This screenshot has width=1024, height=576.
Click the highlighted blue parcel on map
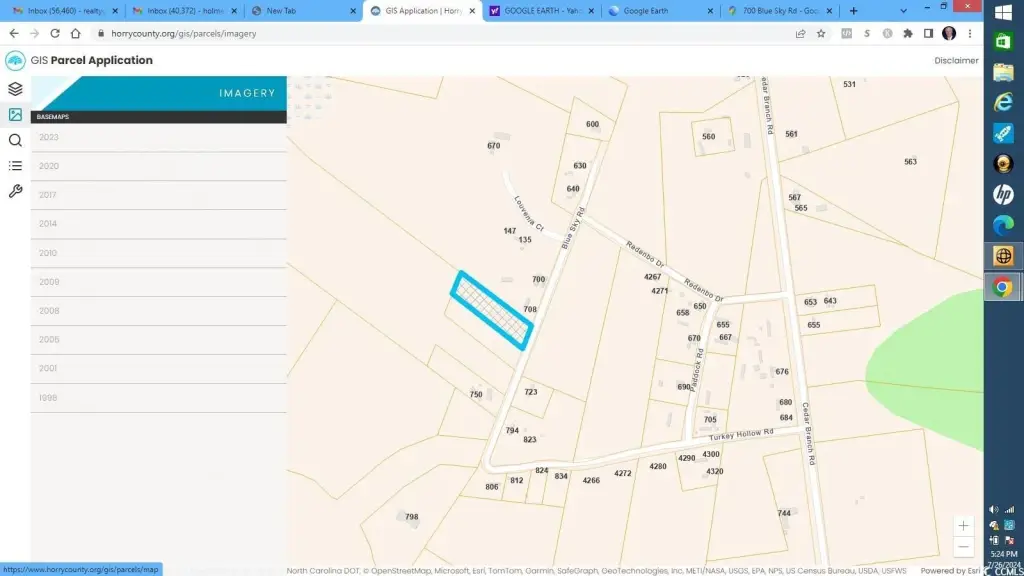click(491, 310)
